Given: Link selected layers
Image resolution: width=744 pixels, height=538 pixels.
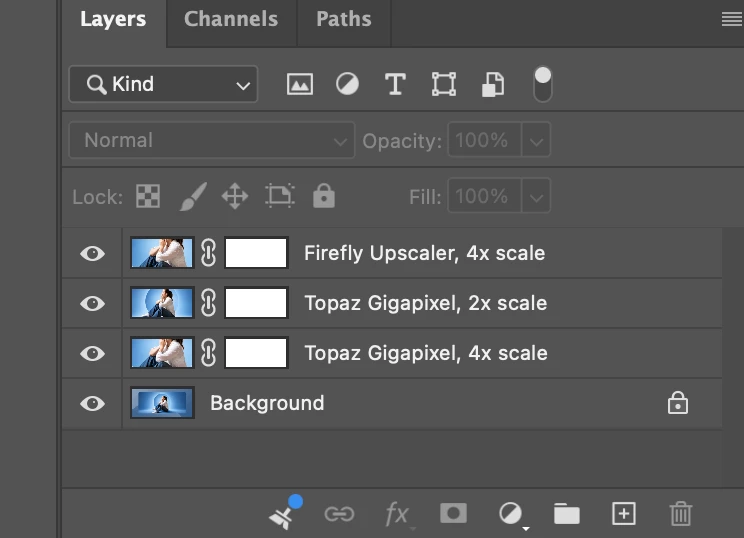Looking at the screenshot, I should [339, 514].
